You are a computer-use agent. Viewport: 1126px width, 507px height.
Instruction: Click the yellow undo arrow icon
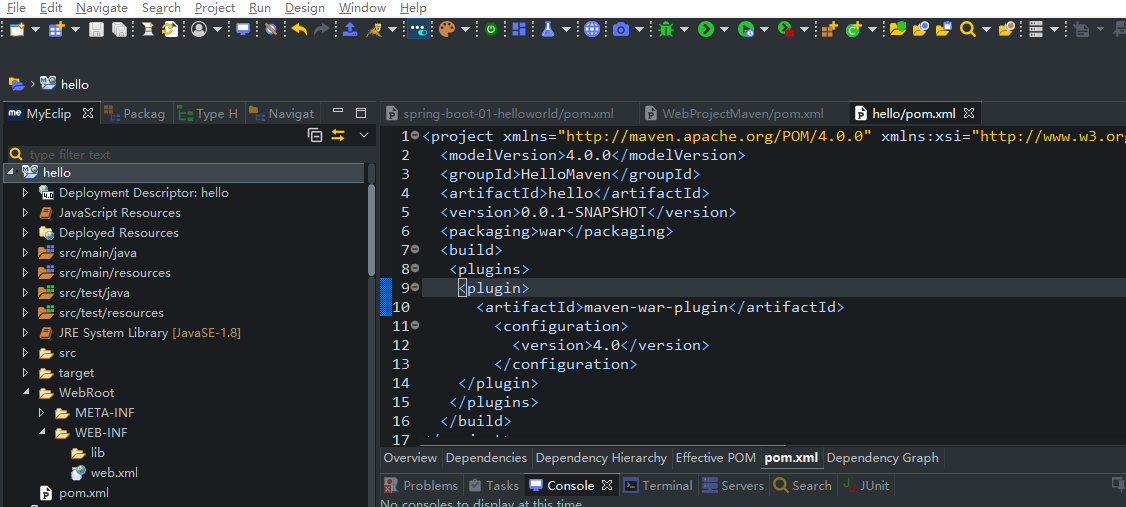[299, 29]
